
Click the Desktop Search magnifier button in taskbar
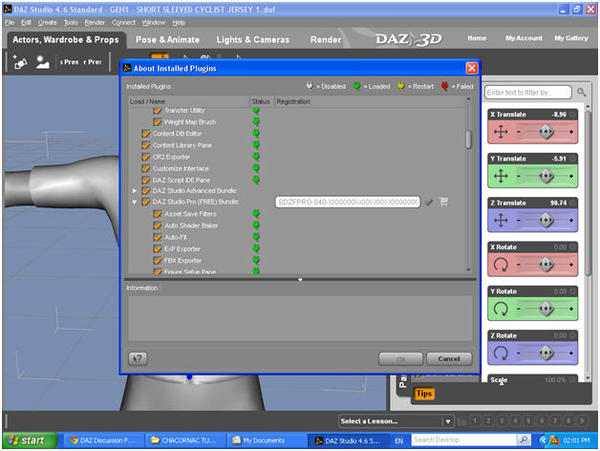click(x=524, y=440)
